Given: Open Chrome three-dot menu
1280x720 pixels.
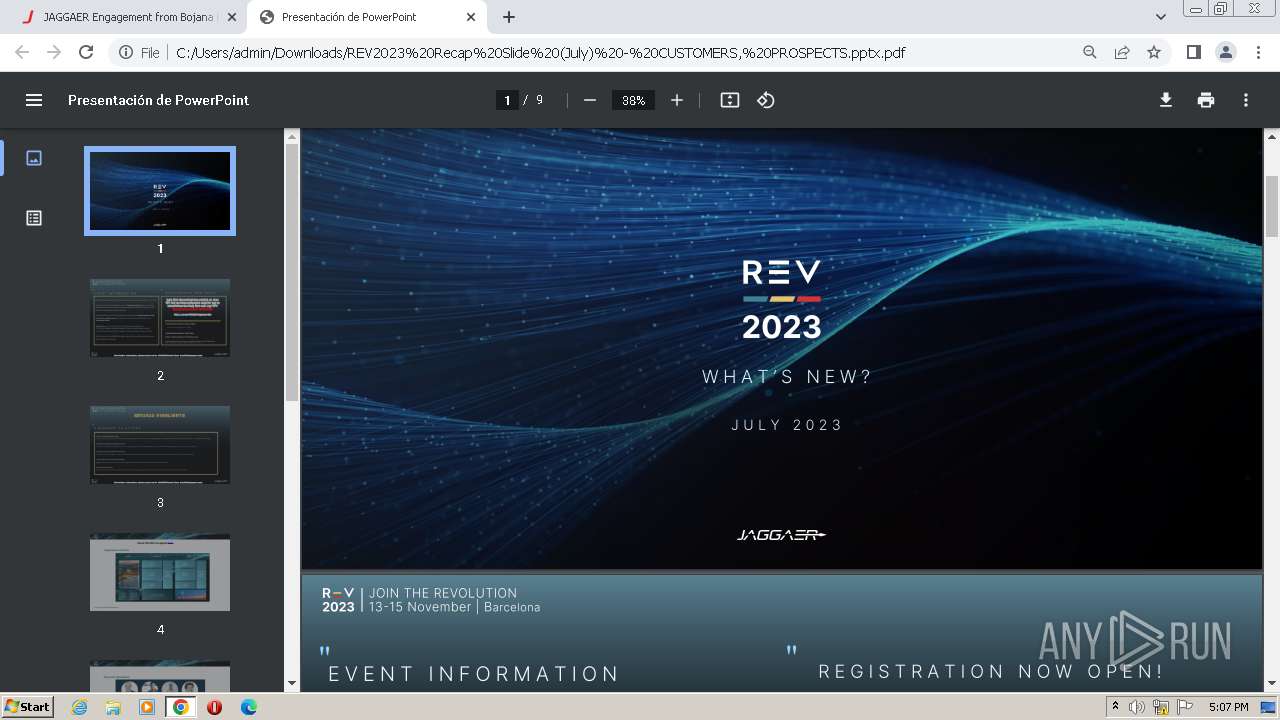Looking at the screenshot, I should click(x=1258, y=52).
